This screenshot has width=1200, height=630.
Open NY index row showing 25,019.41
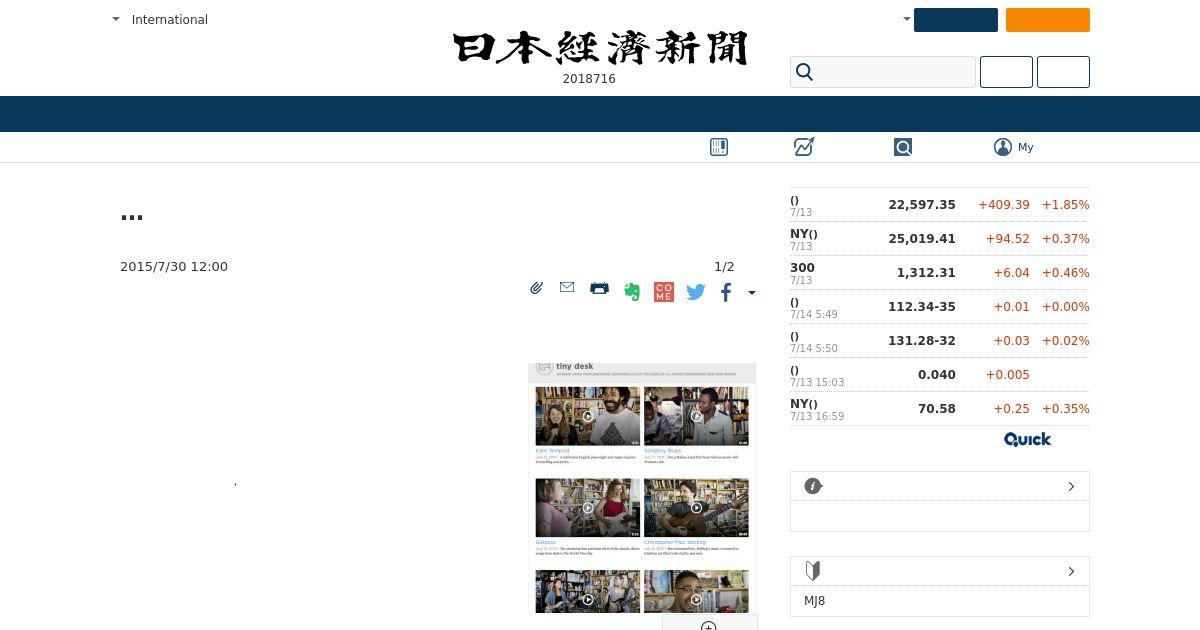point(940,239)
